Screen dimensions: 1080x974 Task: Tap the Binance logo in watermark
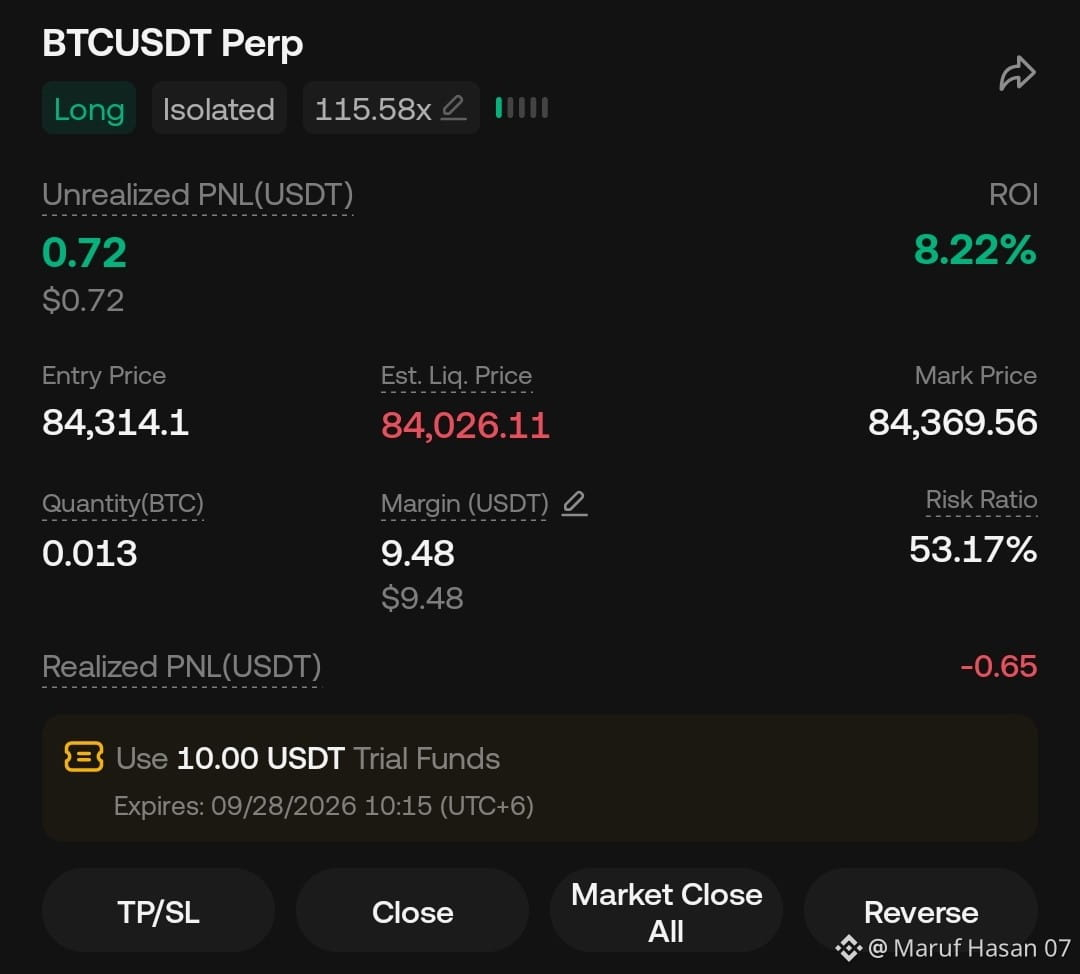click(849, 948)
